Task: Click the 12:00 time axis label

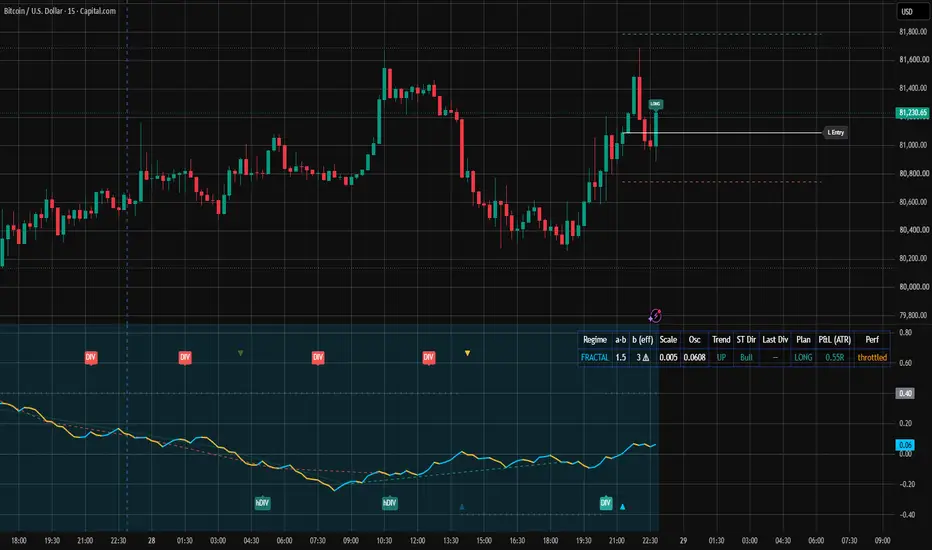Action: 417,540
